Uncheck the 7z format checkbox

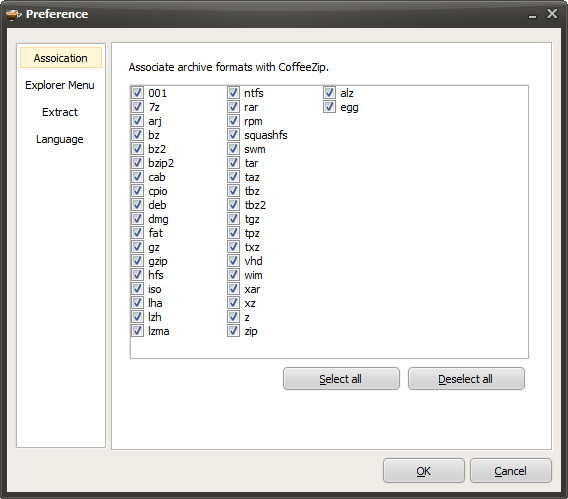[x=137, y=107]
